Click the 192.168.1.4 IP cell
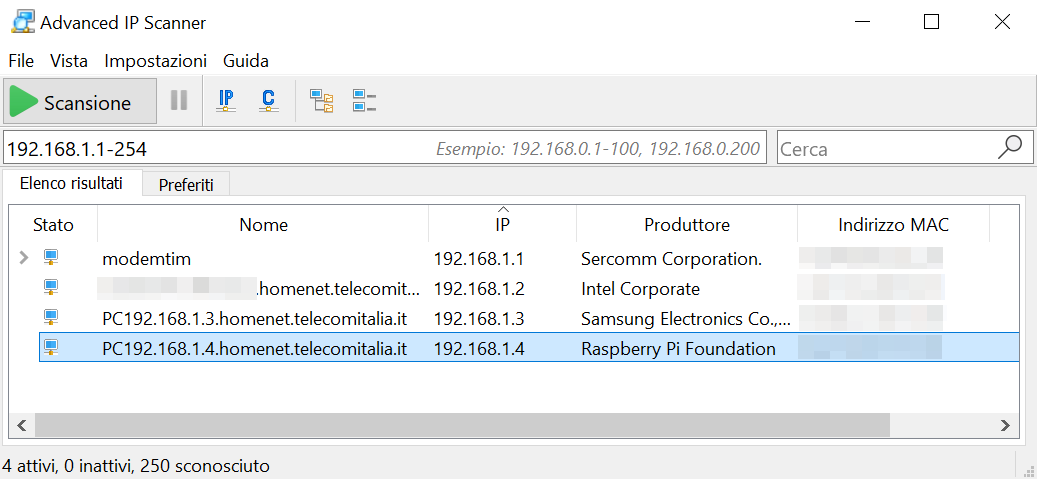The width and height of the screenshot is (1037, 479). [x=479, y=349]
